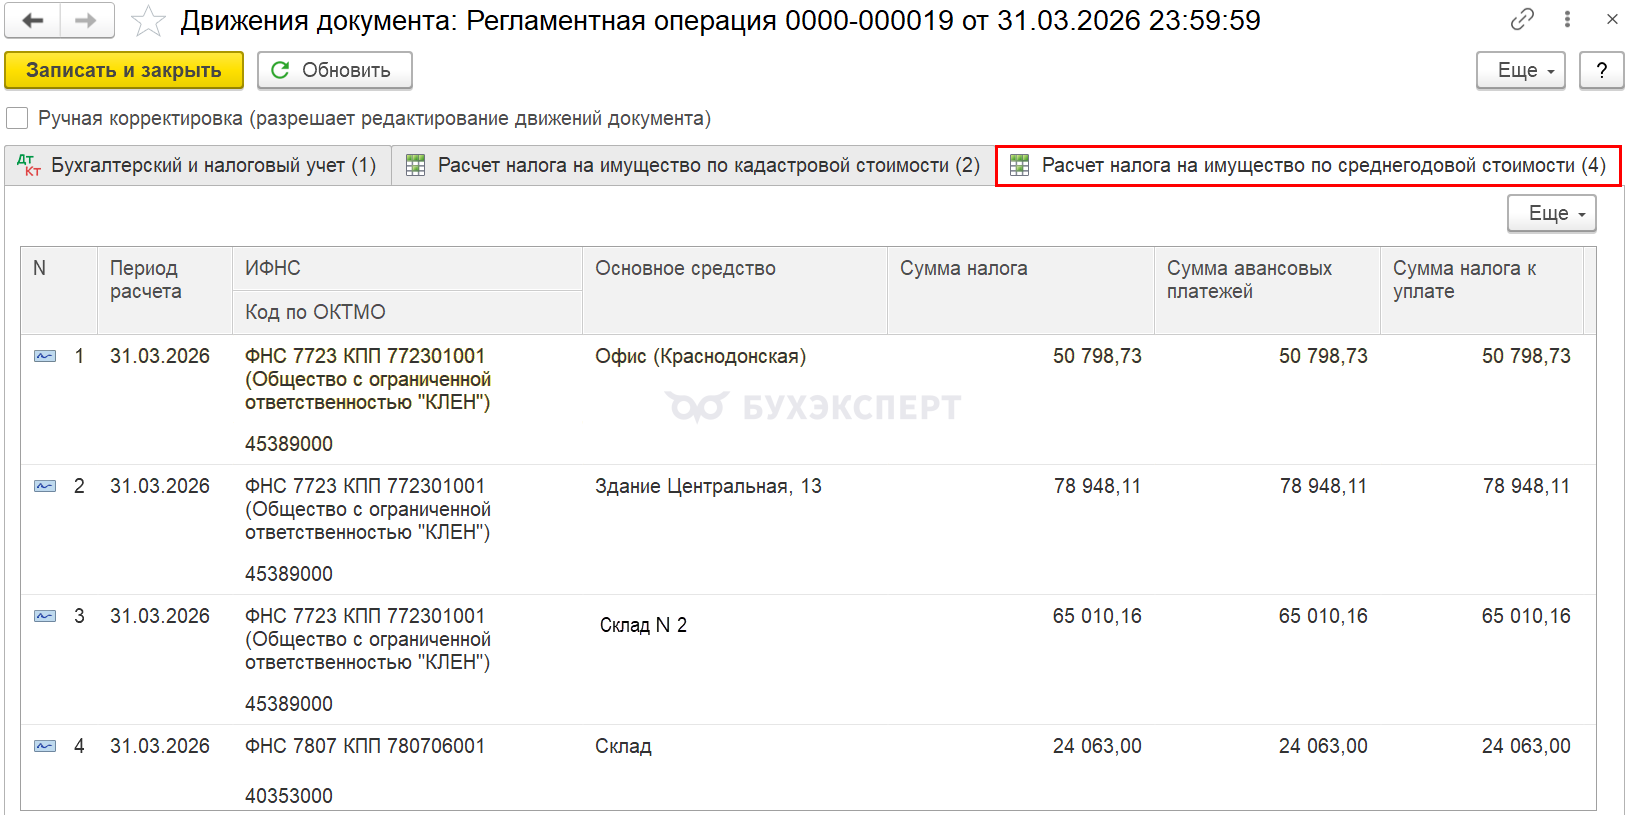Viewport: 1627px width, 815px height.
Task: Click the register record icon in row 3
Action: [x=45, y=616]
